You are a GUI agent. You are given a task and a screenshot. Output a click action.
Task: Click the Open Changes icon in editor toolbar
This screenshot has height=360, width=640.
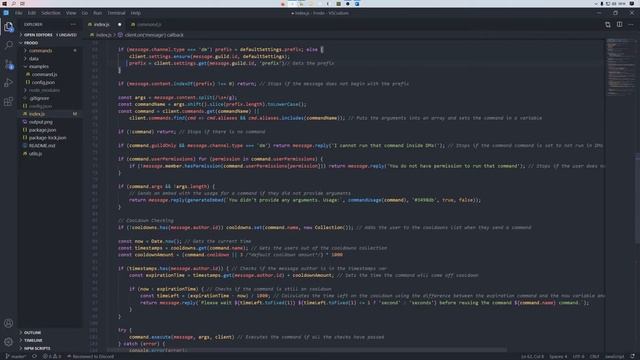click(608, 24)
